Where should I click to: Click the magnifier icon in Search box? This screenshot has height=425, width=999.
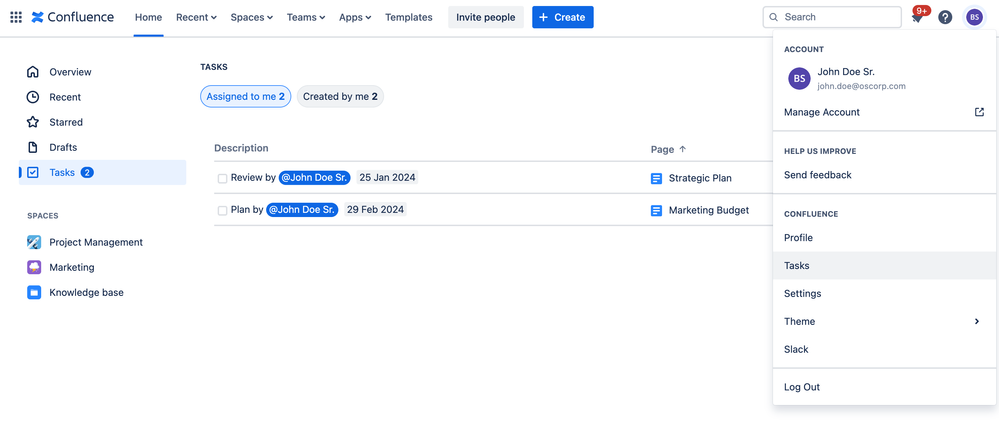(773, 17)
